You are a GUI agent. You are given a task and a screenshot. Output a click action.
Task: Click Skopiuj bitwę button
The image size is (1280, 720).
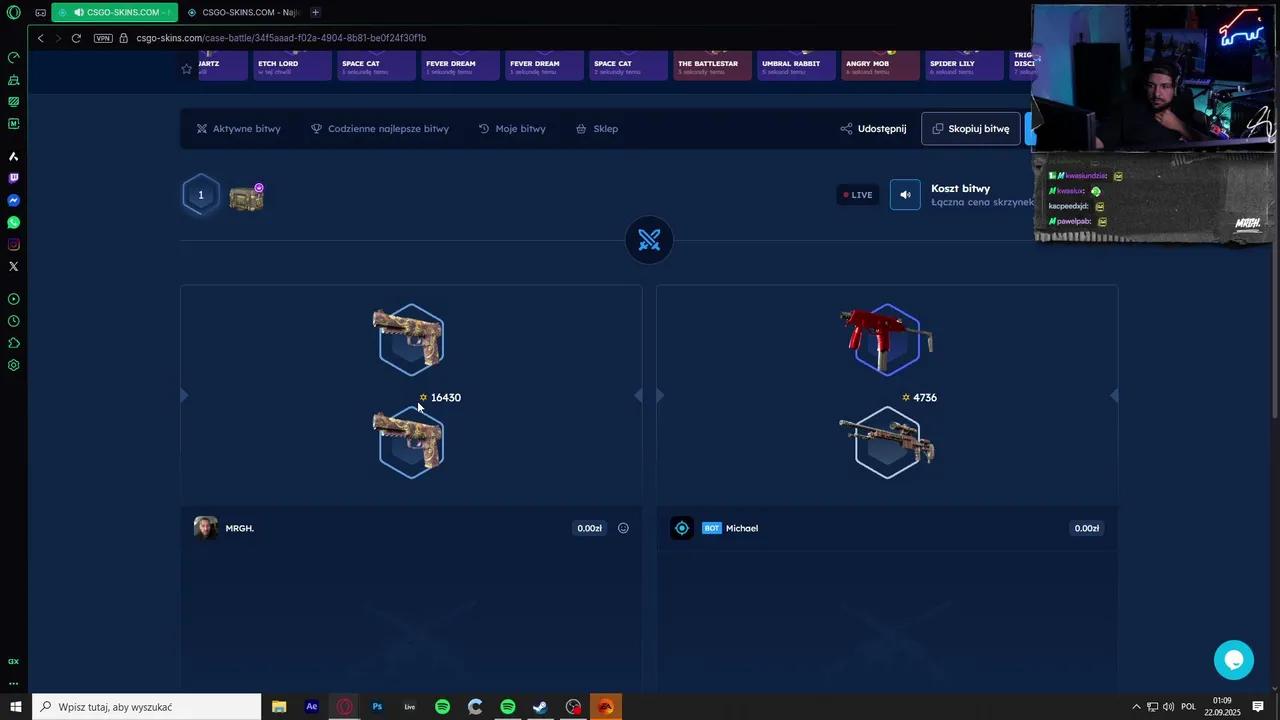coord(971,129)
